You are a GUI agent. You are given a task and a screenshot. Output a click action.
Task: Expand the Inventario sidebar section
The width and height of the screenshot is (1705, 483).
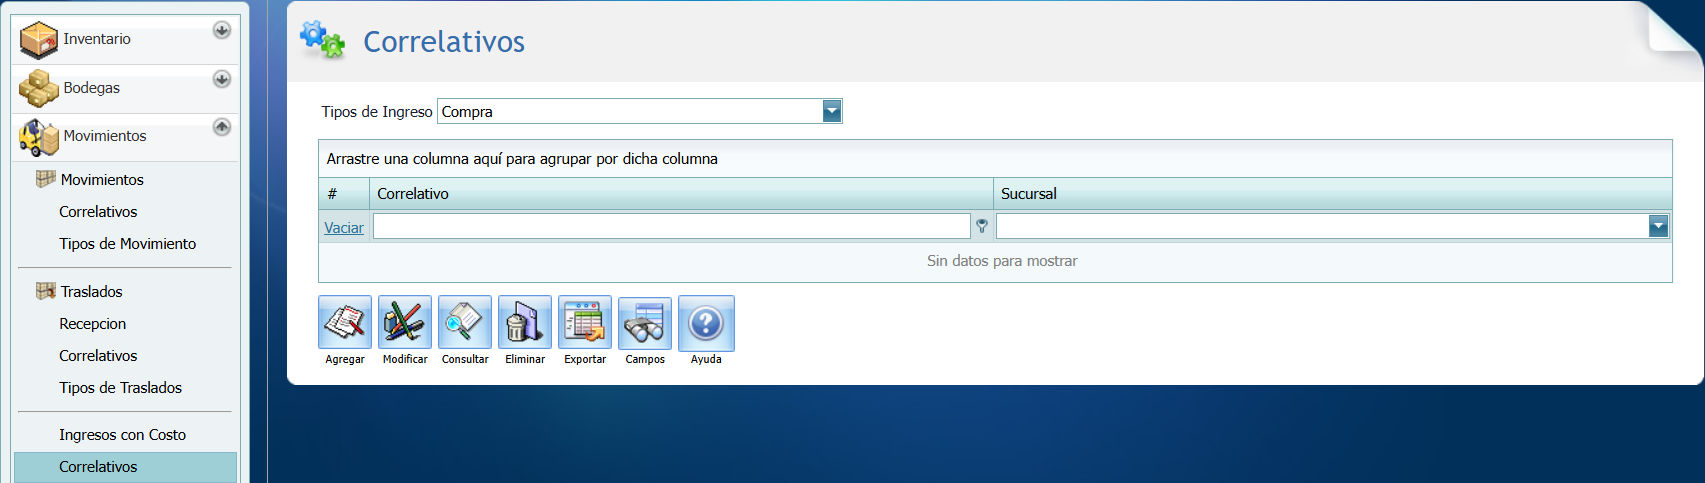(x=222, y=31)
